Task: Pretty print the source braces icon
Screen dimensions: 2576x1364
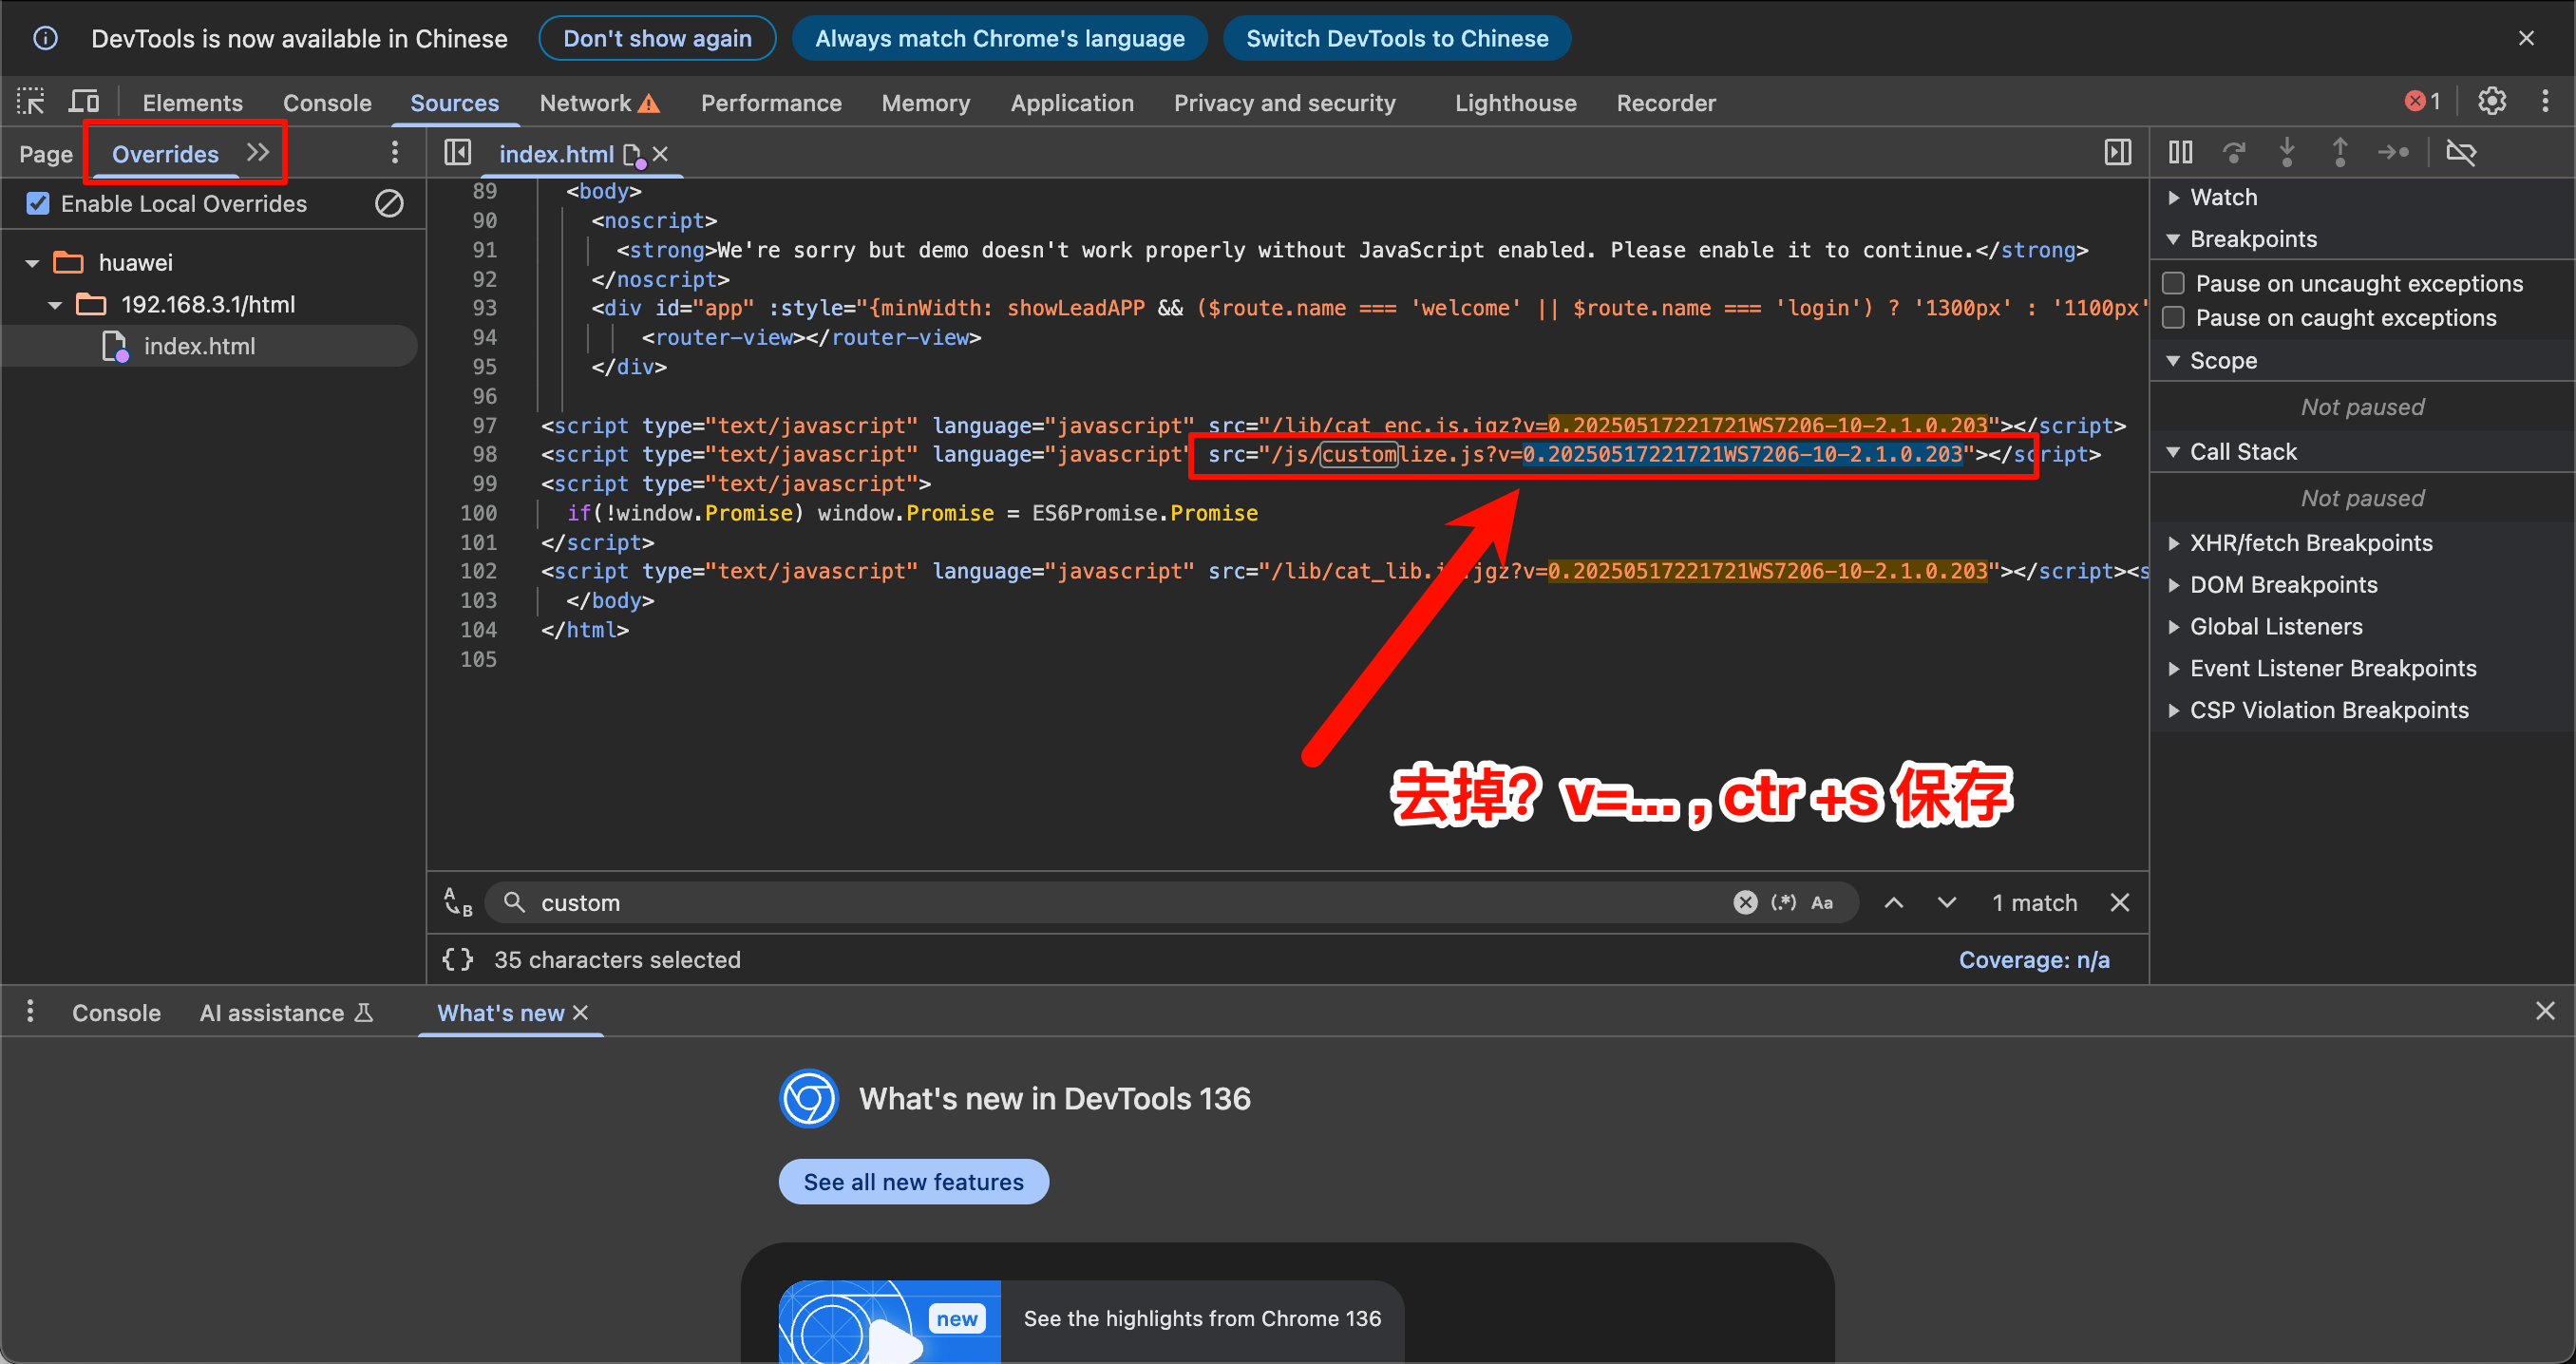Action: click(458, 959)
